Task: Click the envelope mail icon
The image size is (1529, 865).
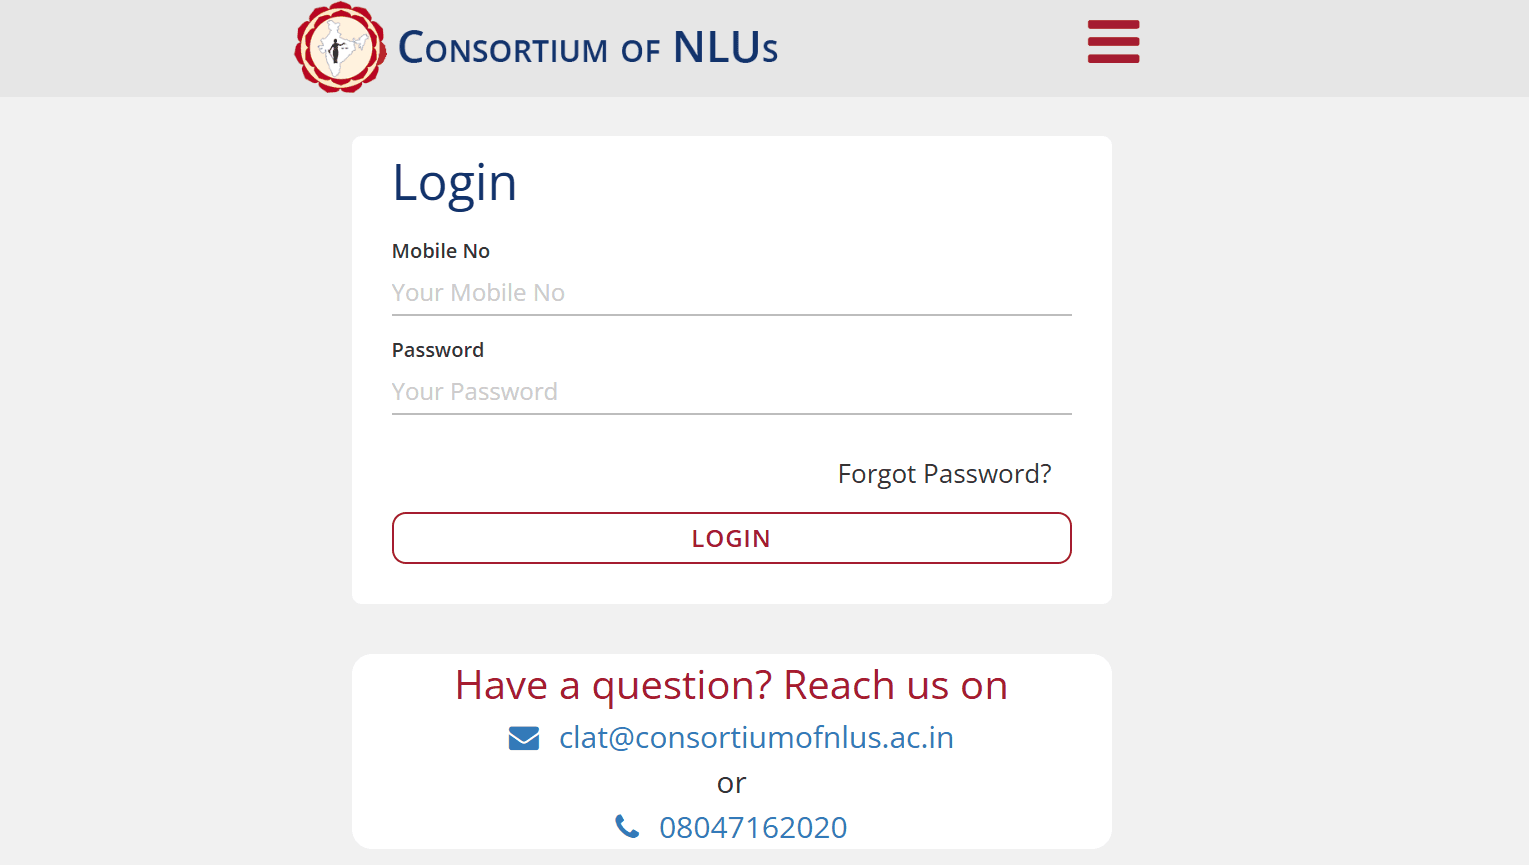Action: tap(524, 738)
